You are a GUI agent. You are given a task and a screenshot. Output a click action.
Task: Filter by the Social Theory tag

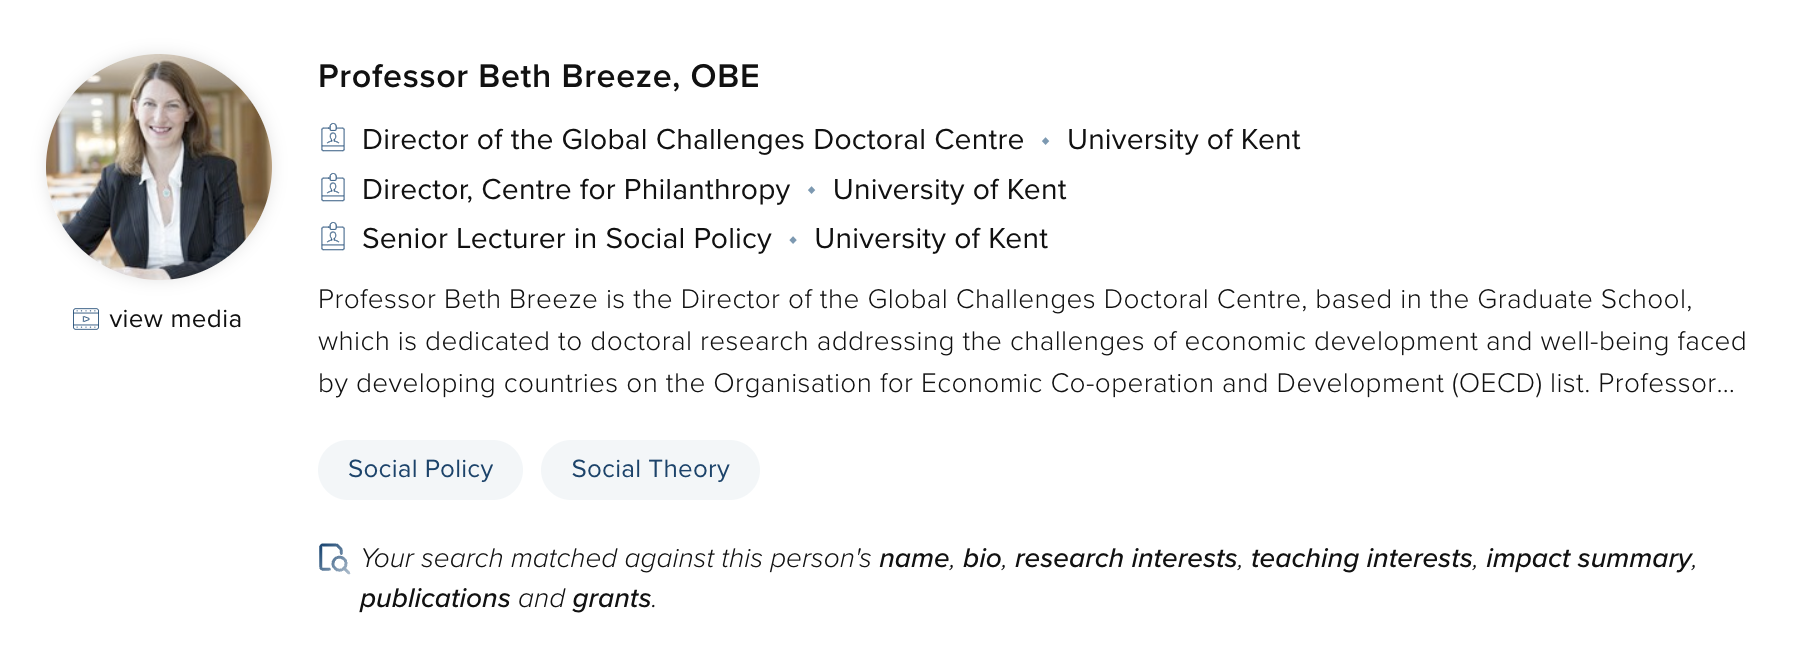tap(650, 469)
